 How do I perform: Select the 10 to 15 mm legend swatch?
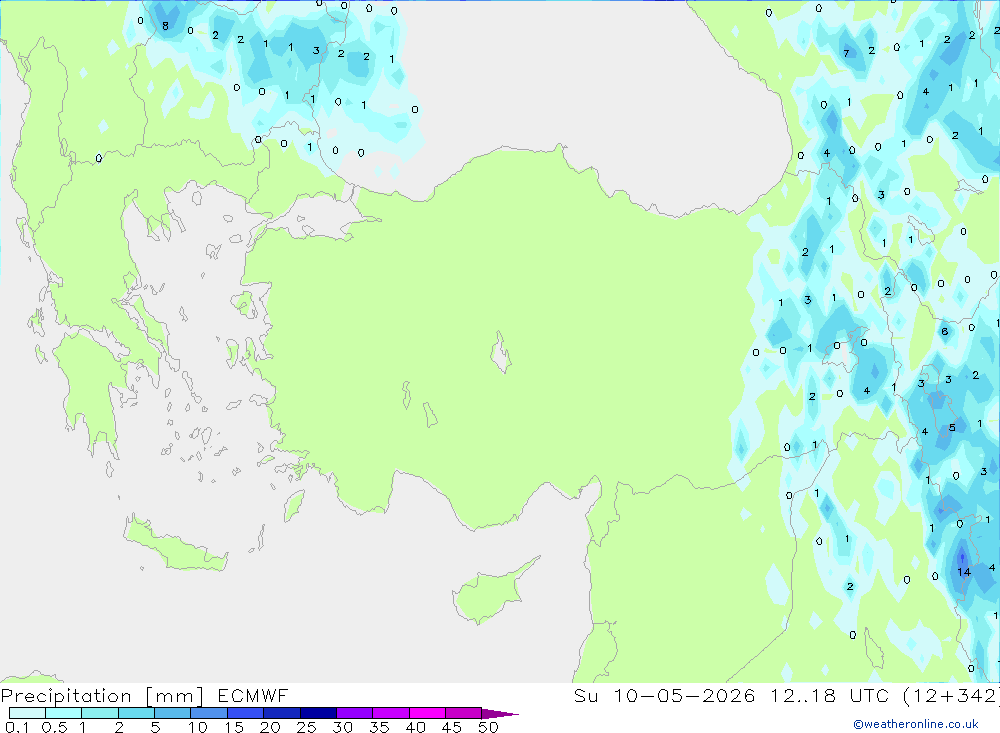click(209, 713)
